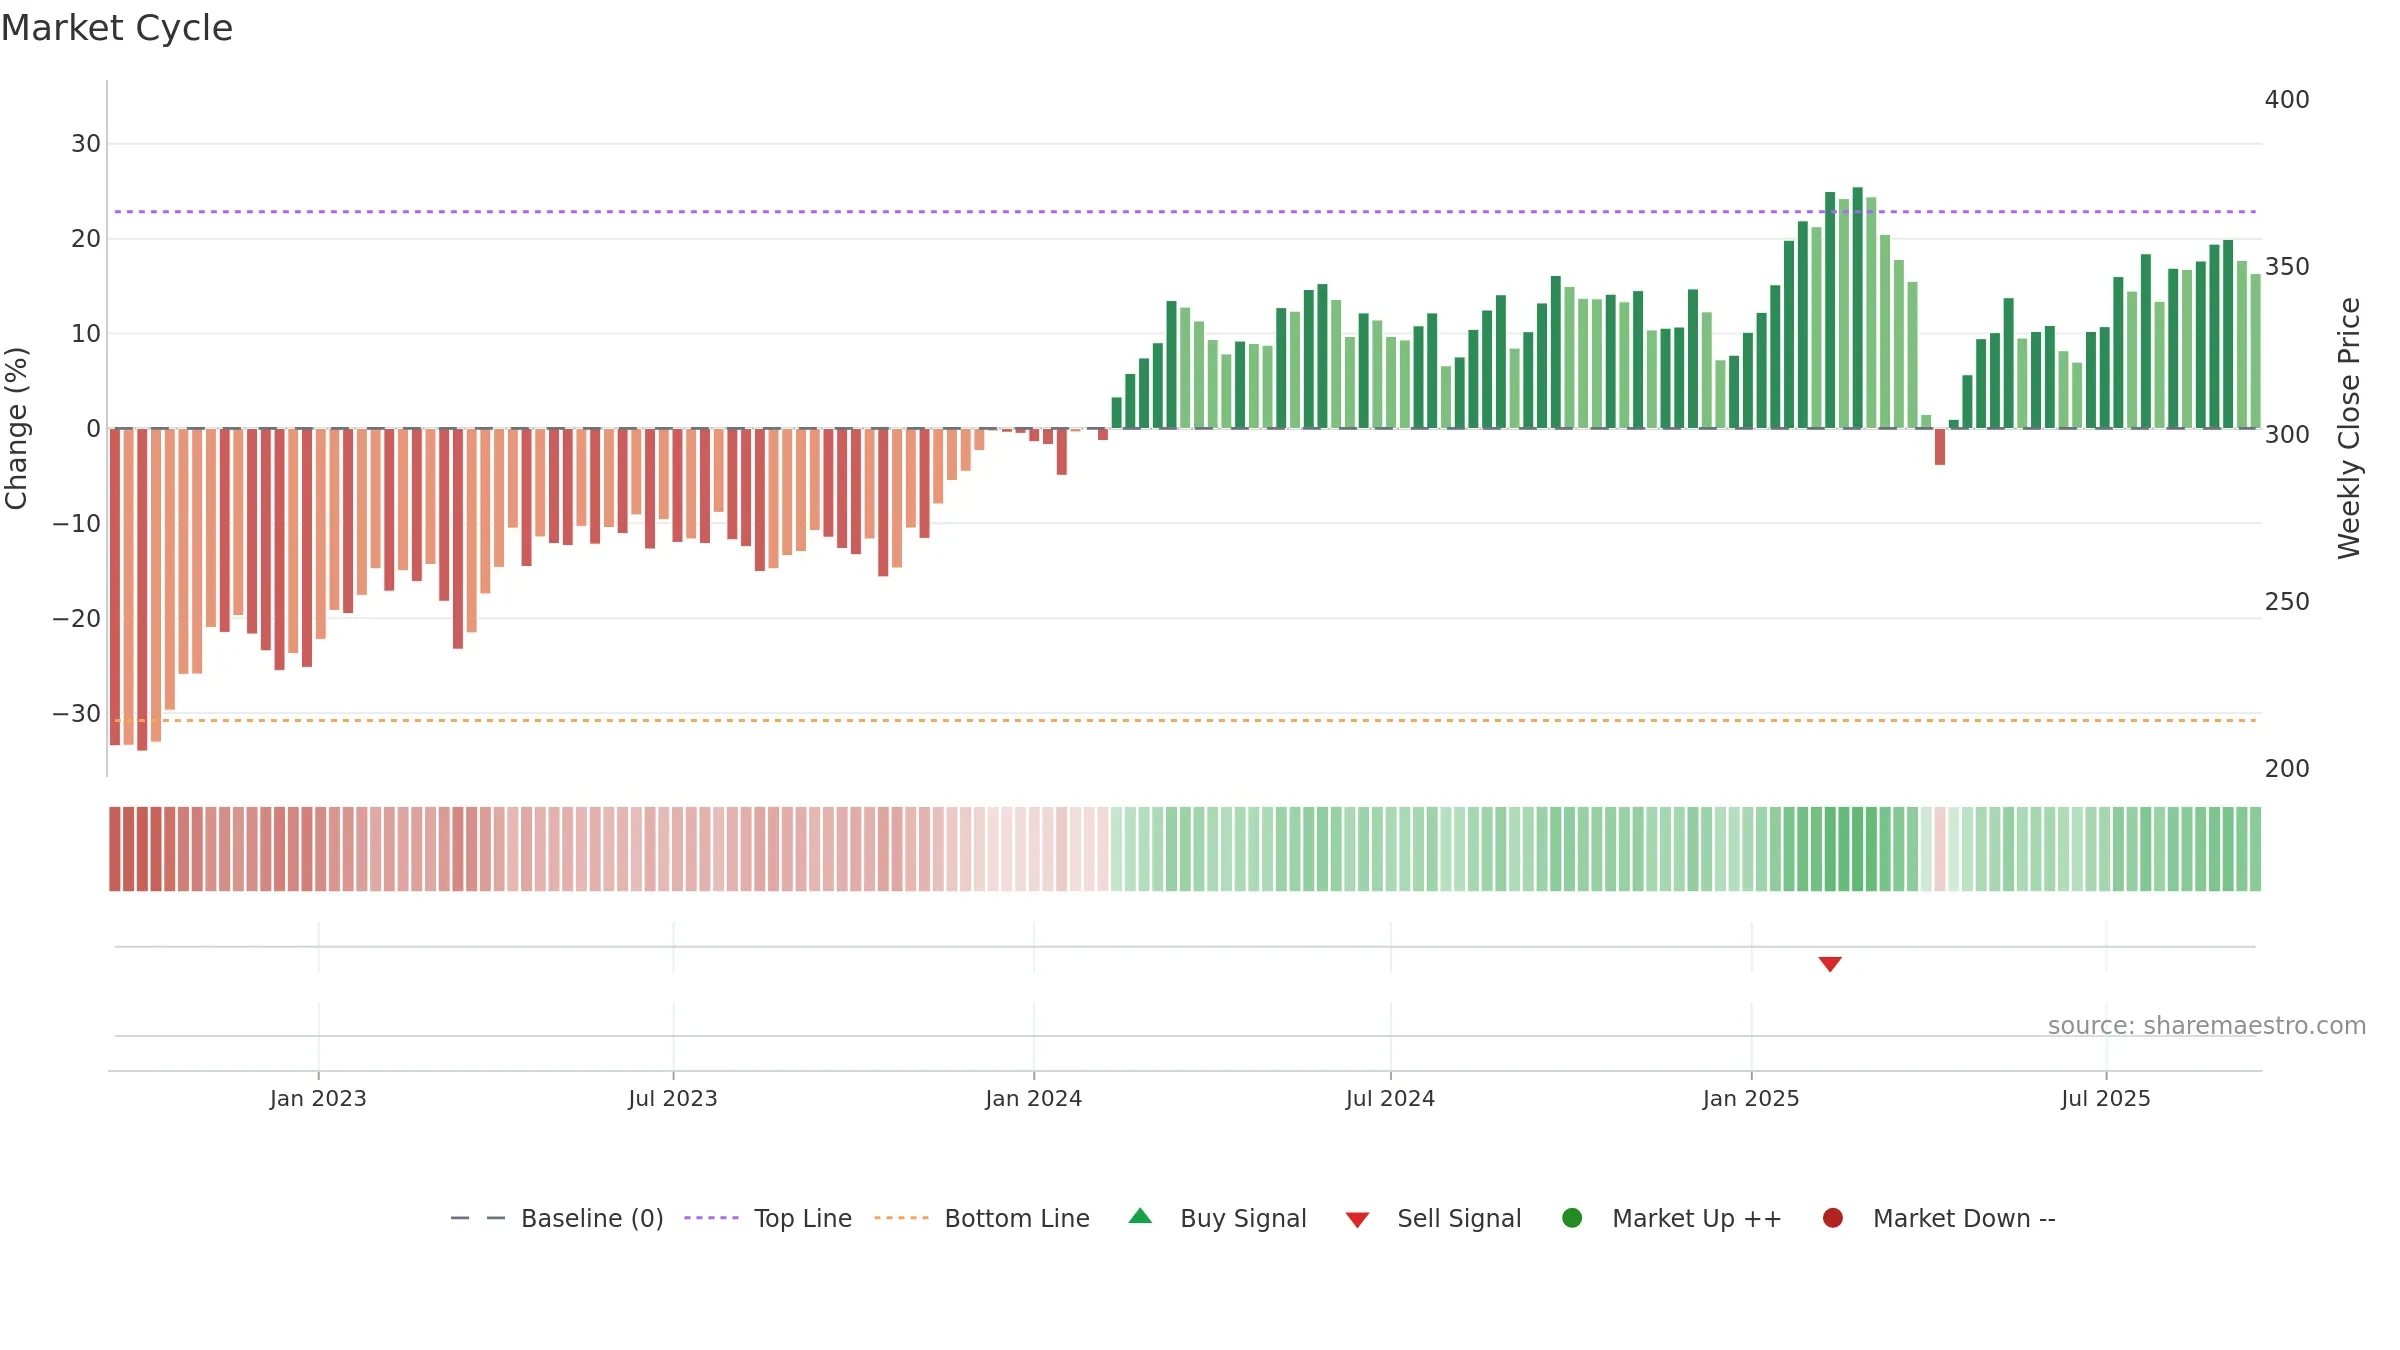Click the Jul 2023 x-axis label

(x=673, y=1098)
